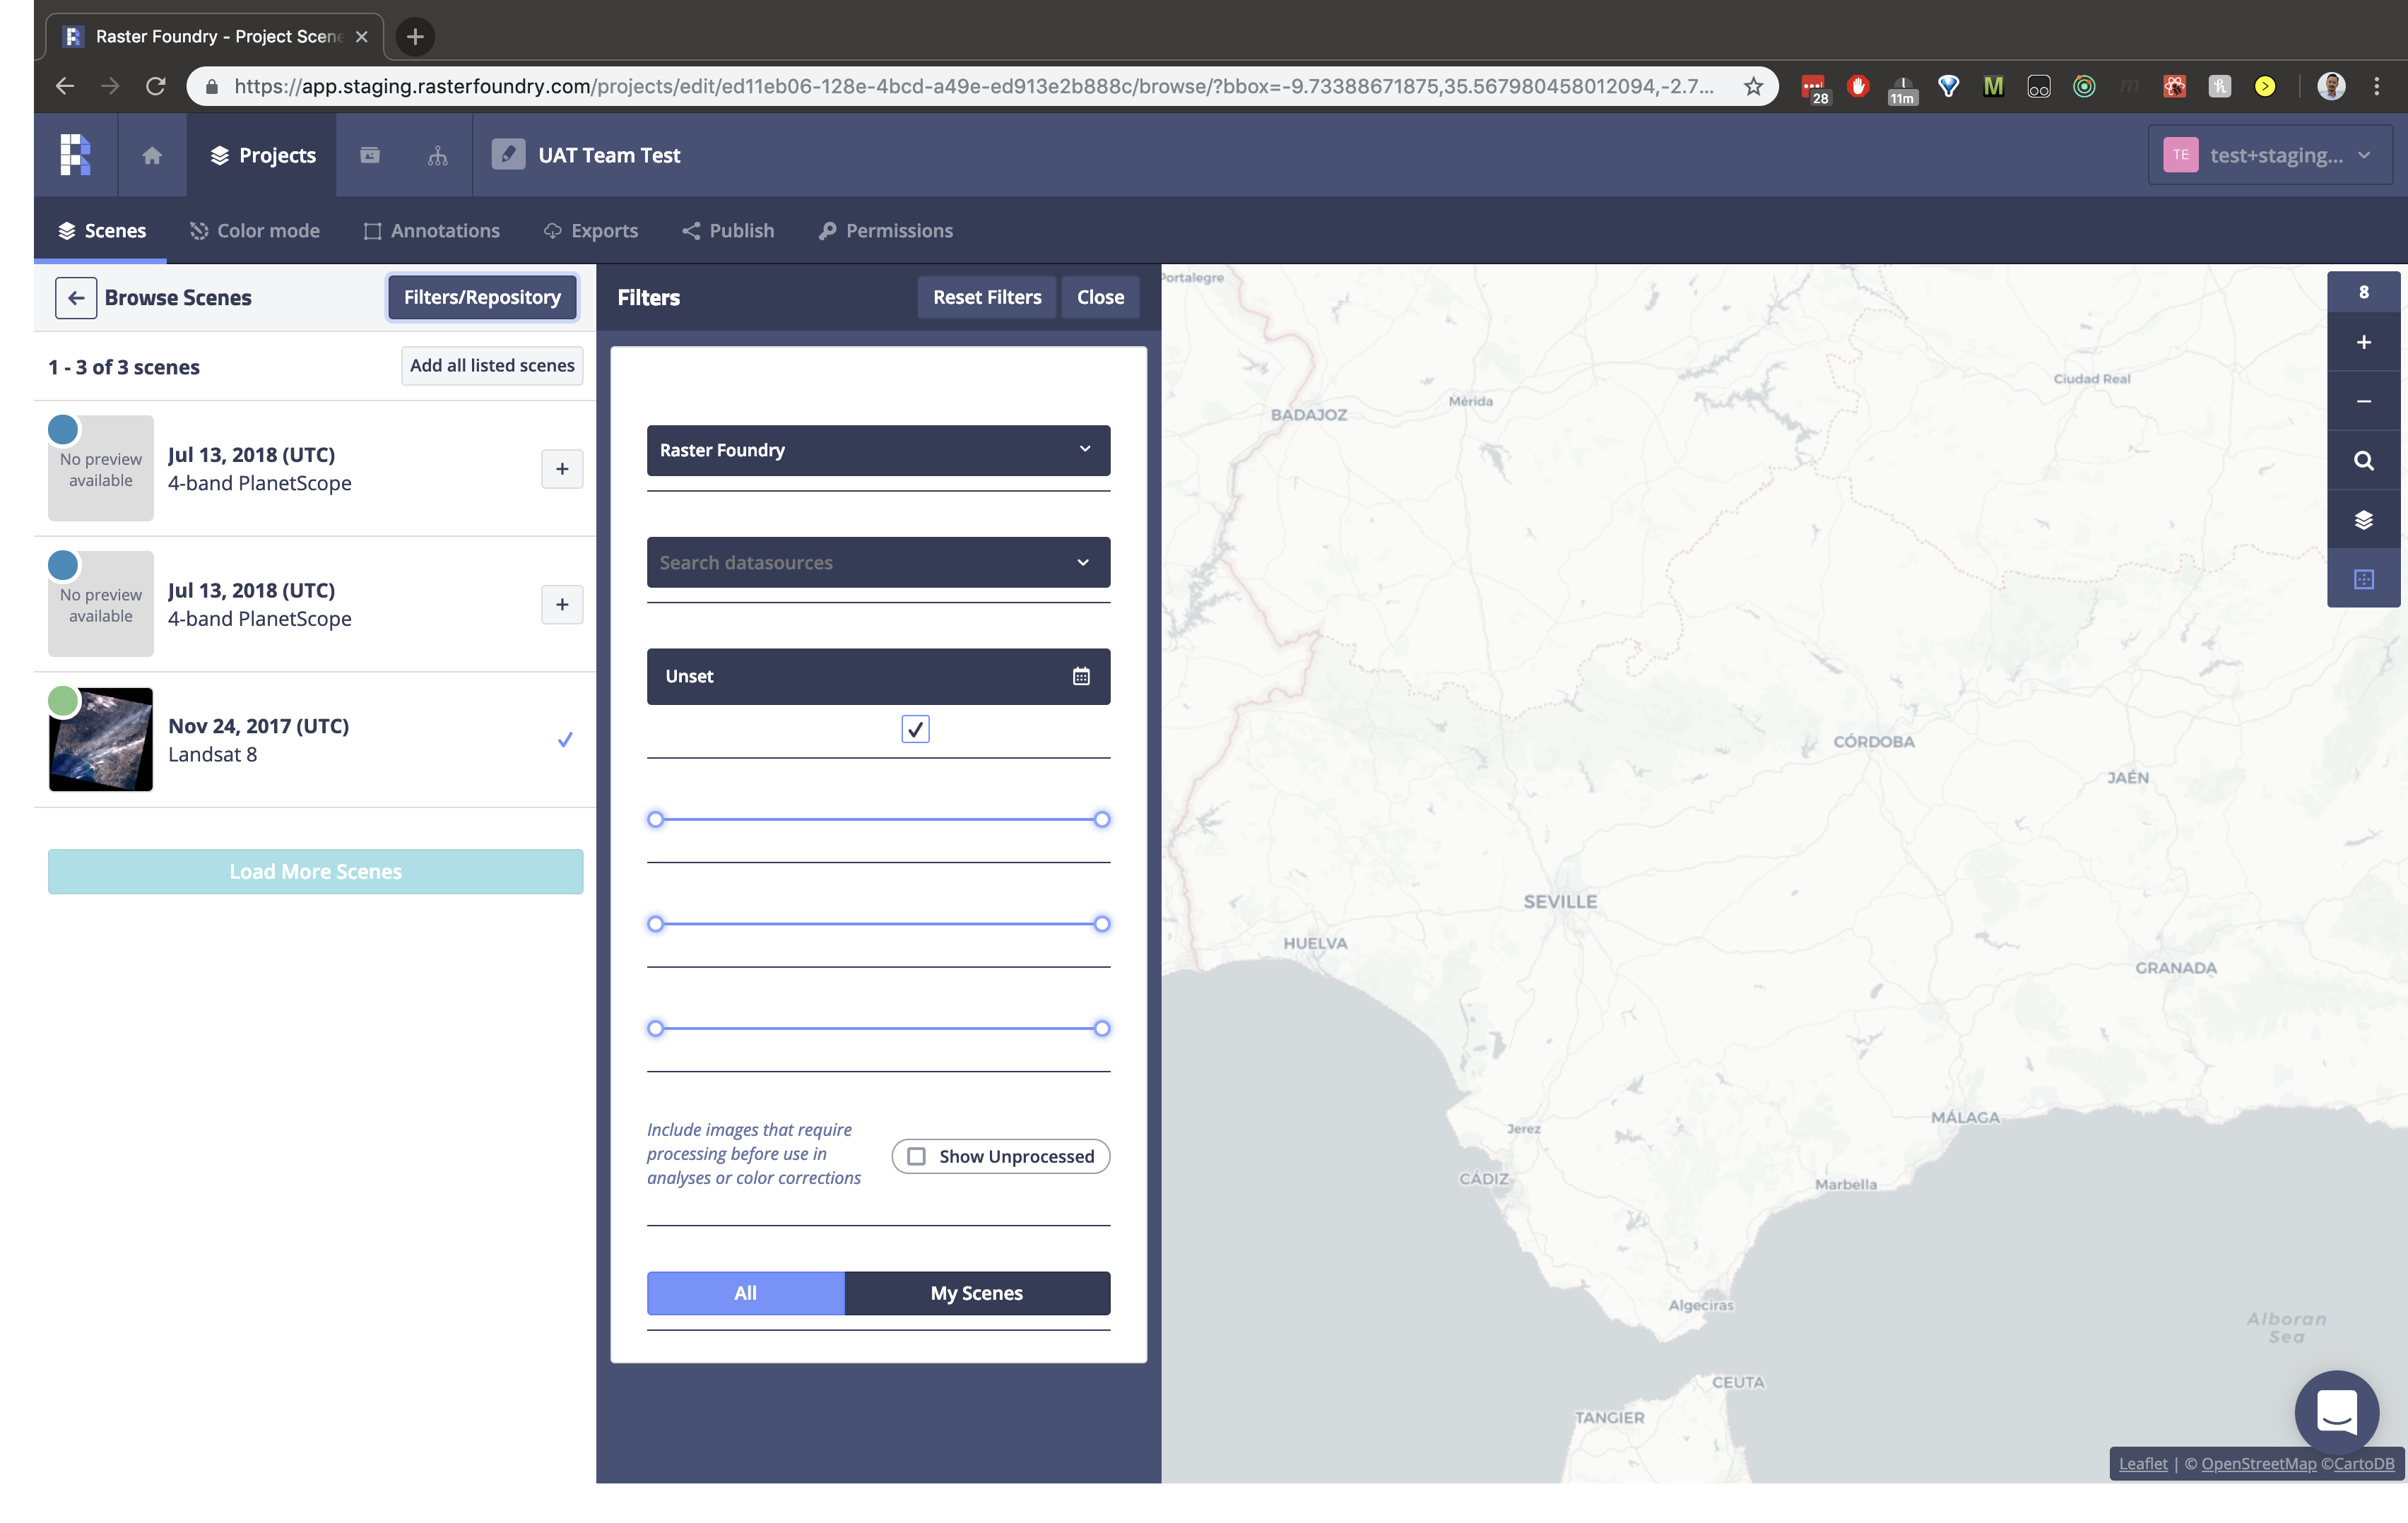Viewport: 2408px width, 1523px height.
Task: Open the date picker calendar icon
Action: click(x=1081, y=676)
